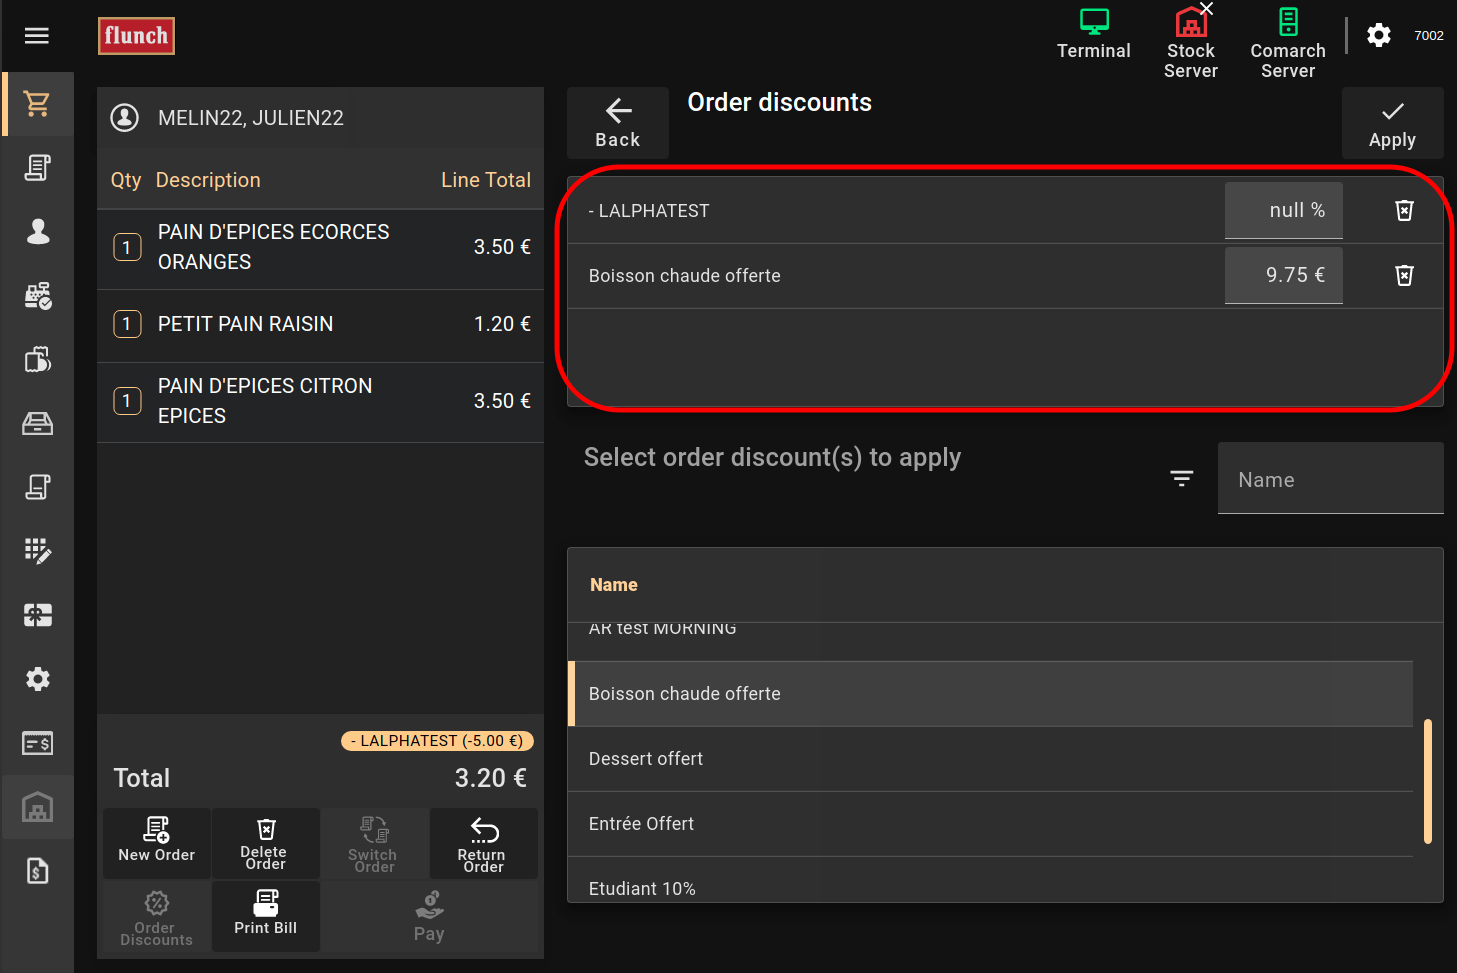
Task: Open the shopping cart sidebar icon
Action: [x=37, y=104]
